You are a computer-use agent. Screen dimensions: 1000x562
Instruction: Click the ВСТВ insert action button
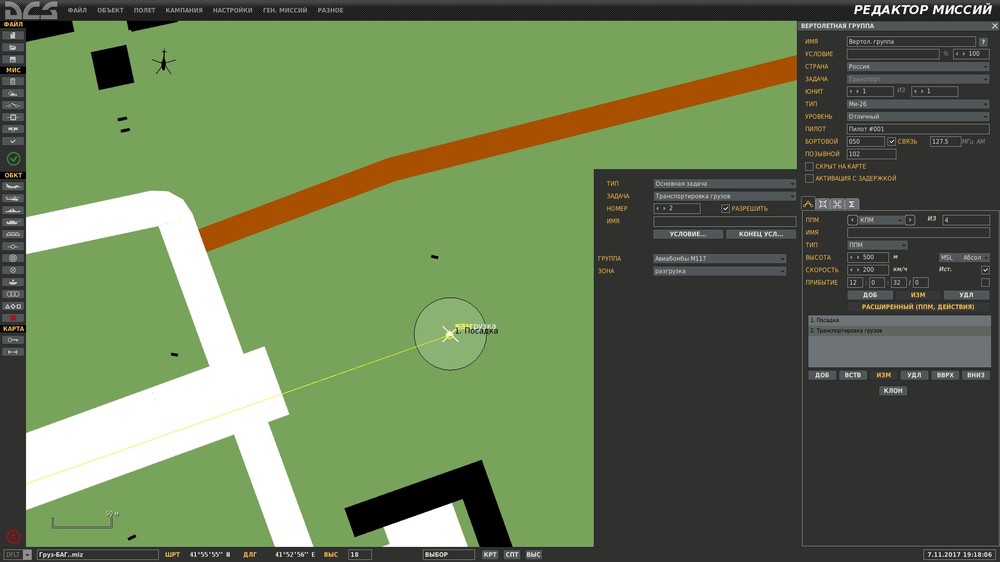pos(853,375)
